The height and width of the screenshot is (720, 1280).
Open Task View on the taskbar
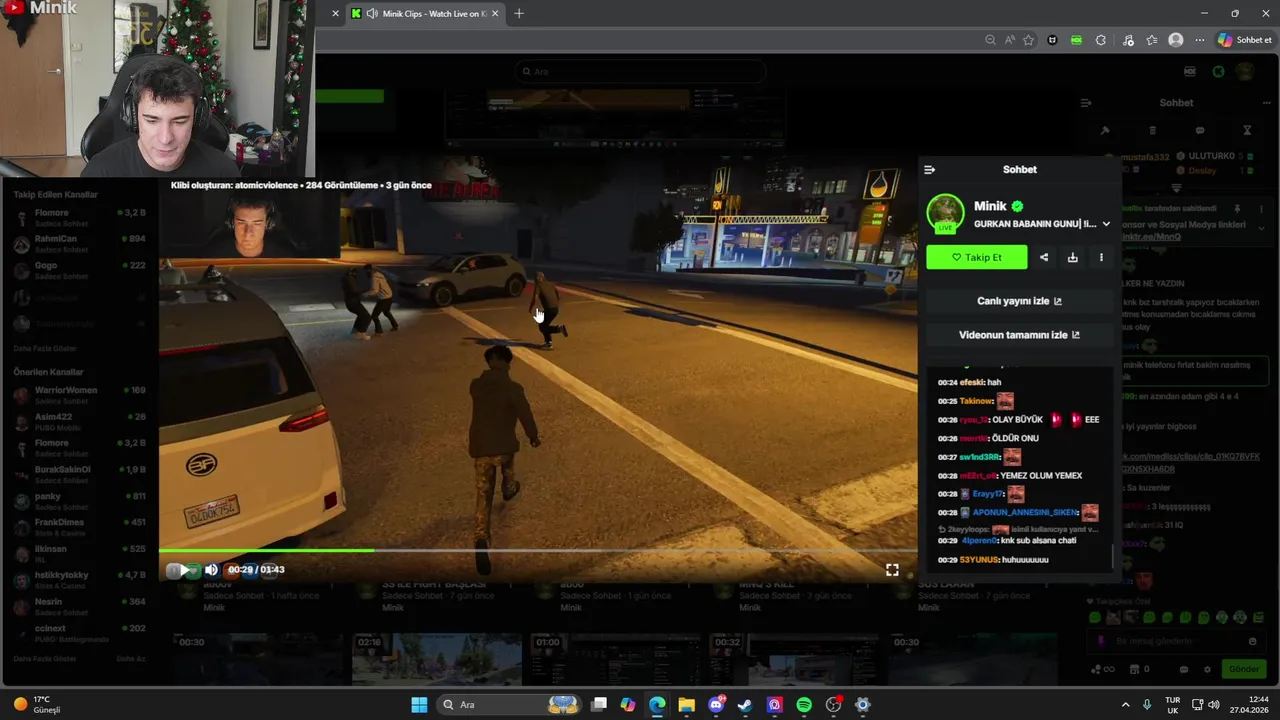pos(599,704)
